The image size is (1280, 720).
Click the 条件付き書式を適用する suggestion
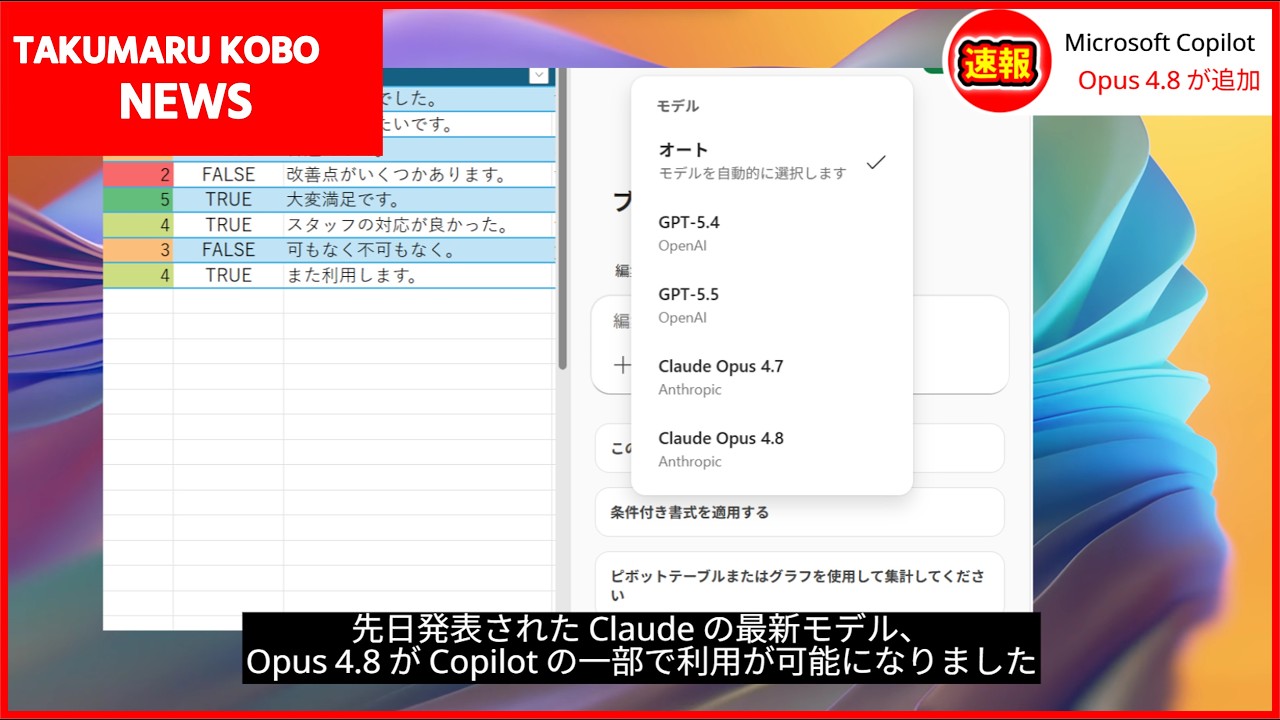(x=799, y=512)
